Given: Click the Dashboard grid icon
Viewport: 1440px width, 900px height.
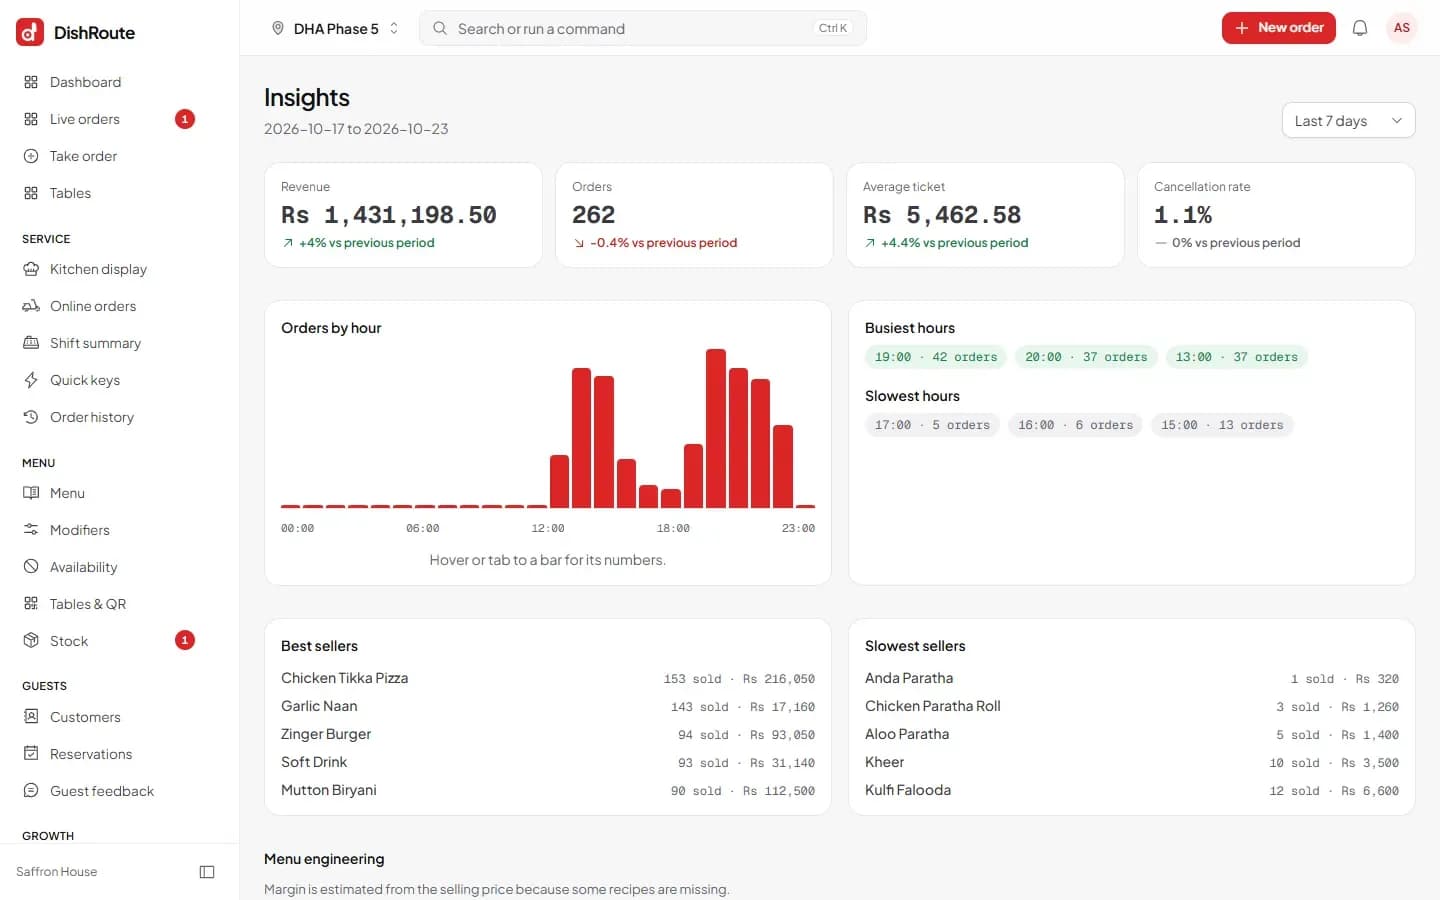Looking at the screenshot, I should tap(31, 82).
